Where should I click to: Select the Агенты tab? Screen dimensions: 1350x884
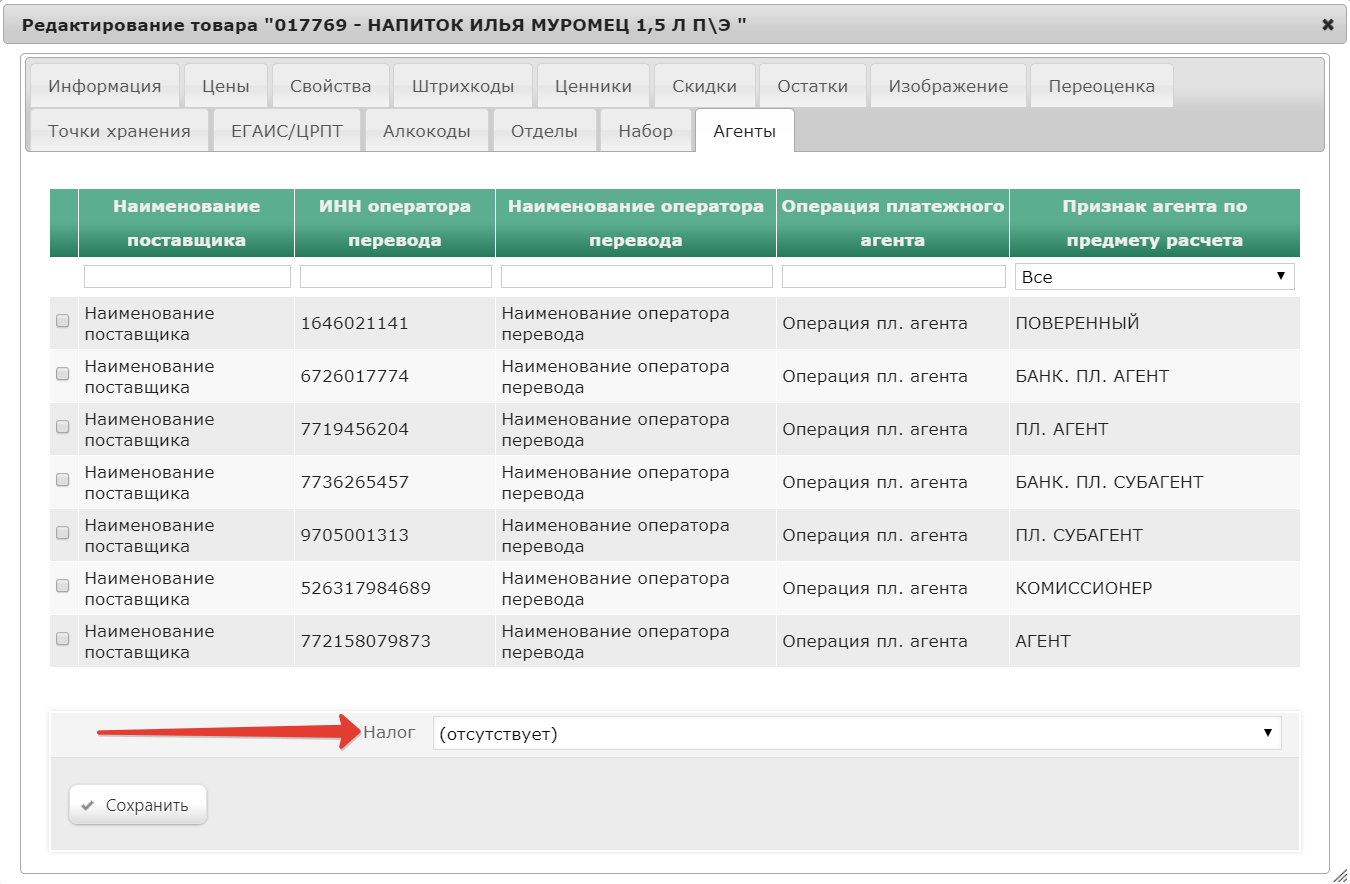point(745,131)
